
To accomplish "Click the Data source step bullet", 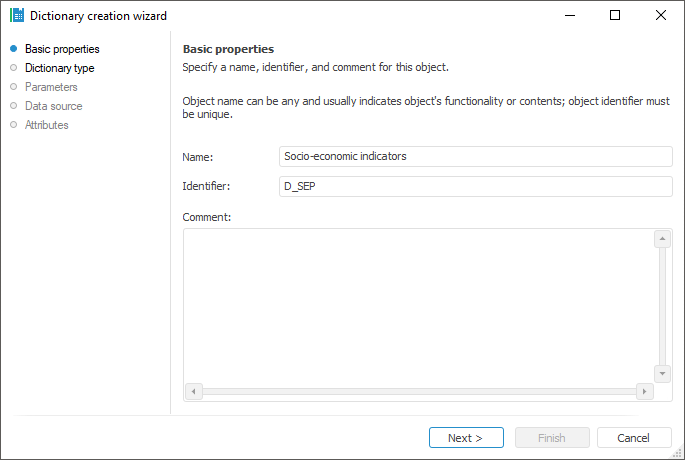I will click(13, 106).
